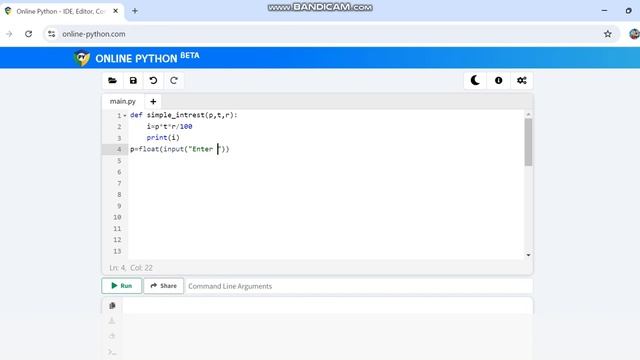Open file with the folder icon
Viewport: 640px width, 360px height.
[x=112, y=80]
